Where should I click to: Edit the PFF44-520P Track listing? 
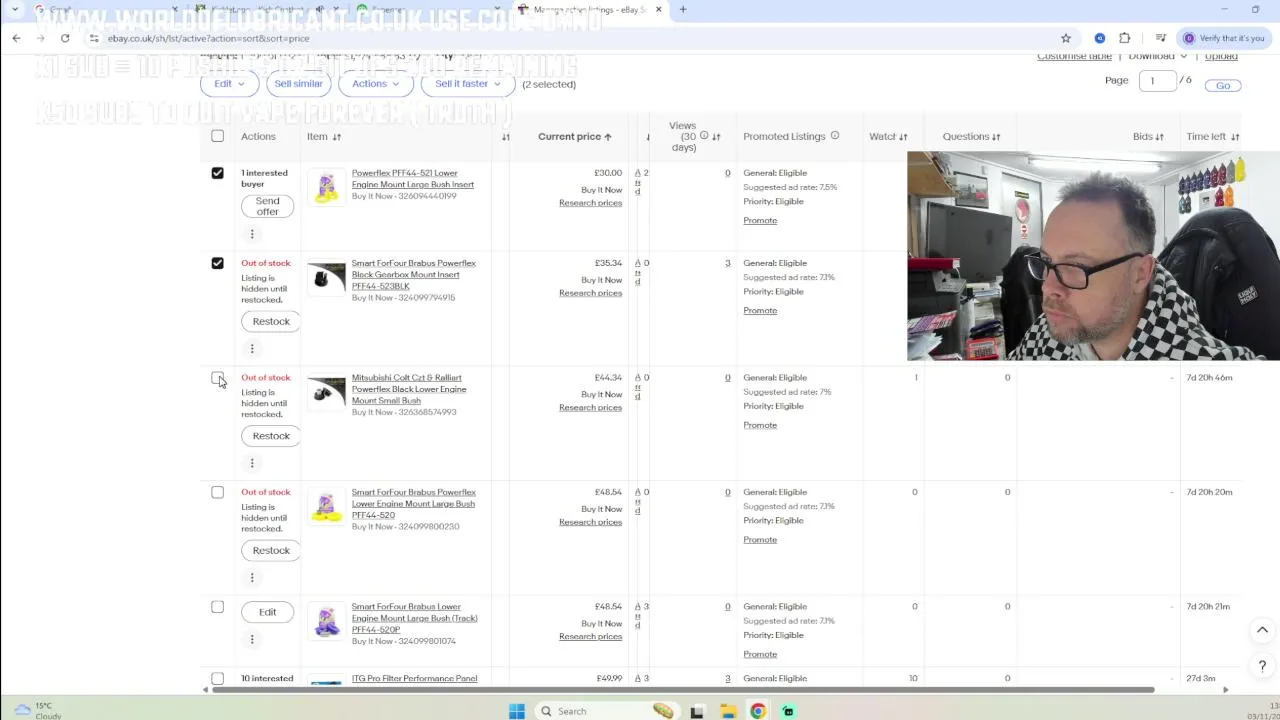click(x=267, y=612)
